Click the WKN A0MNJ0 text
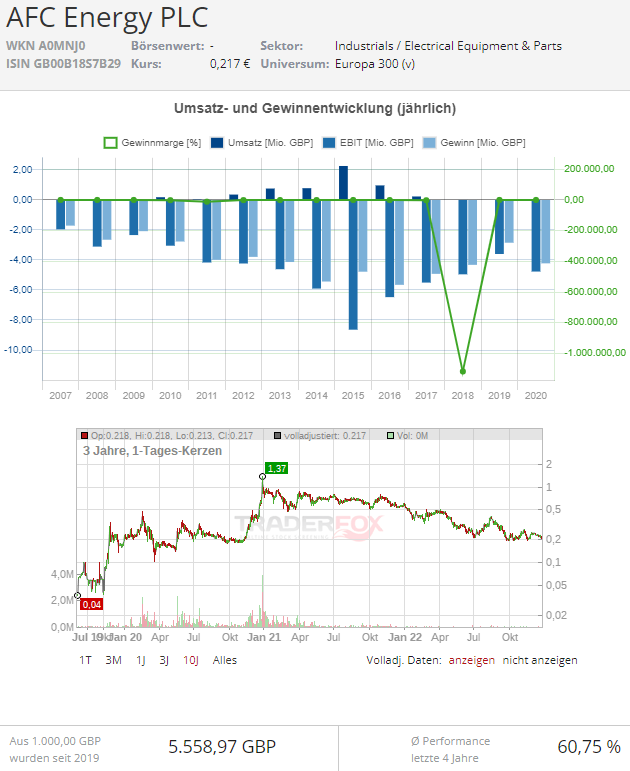The height and width of the screenshot is (771, 630). [x=46, y=46]
